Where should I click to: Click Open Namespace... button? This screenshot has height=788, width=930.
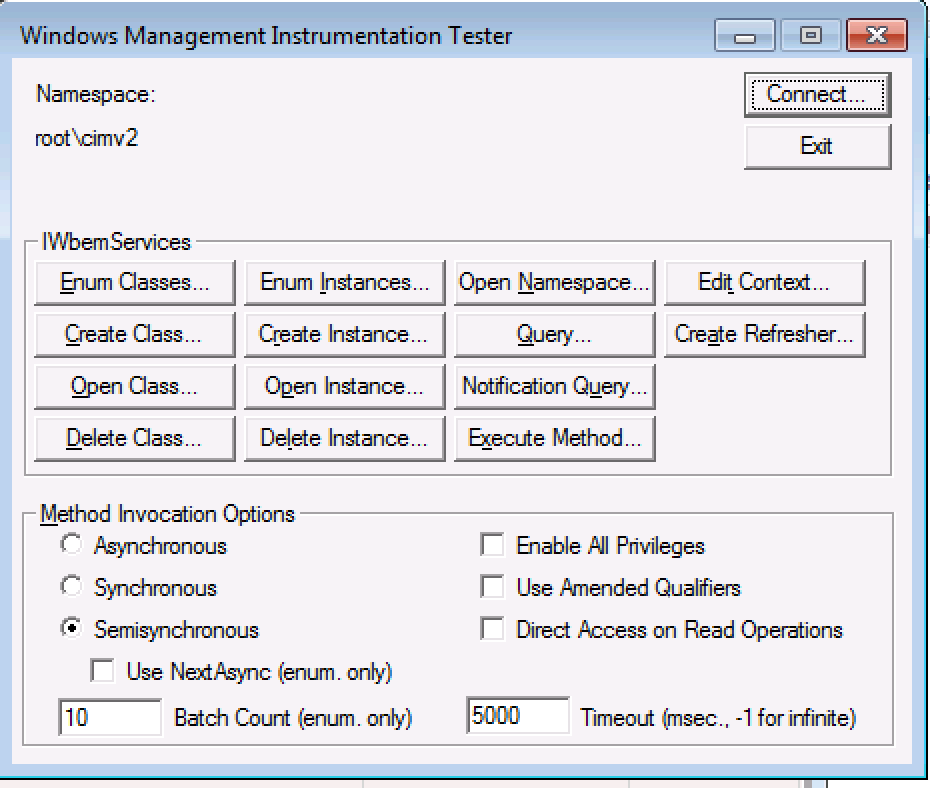coord(555,283)
